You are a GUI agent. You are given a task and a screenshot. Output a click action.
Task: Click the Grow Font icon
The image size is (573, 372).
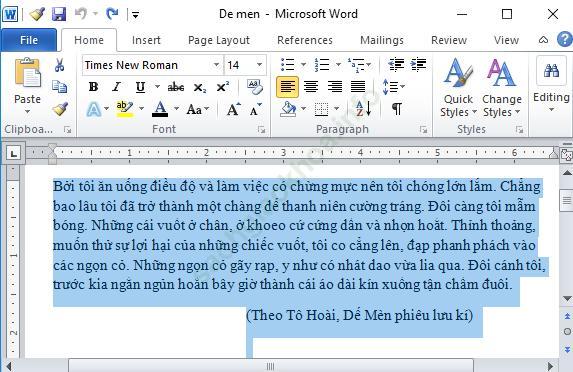pos(233,109)
